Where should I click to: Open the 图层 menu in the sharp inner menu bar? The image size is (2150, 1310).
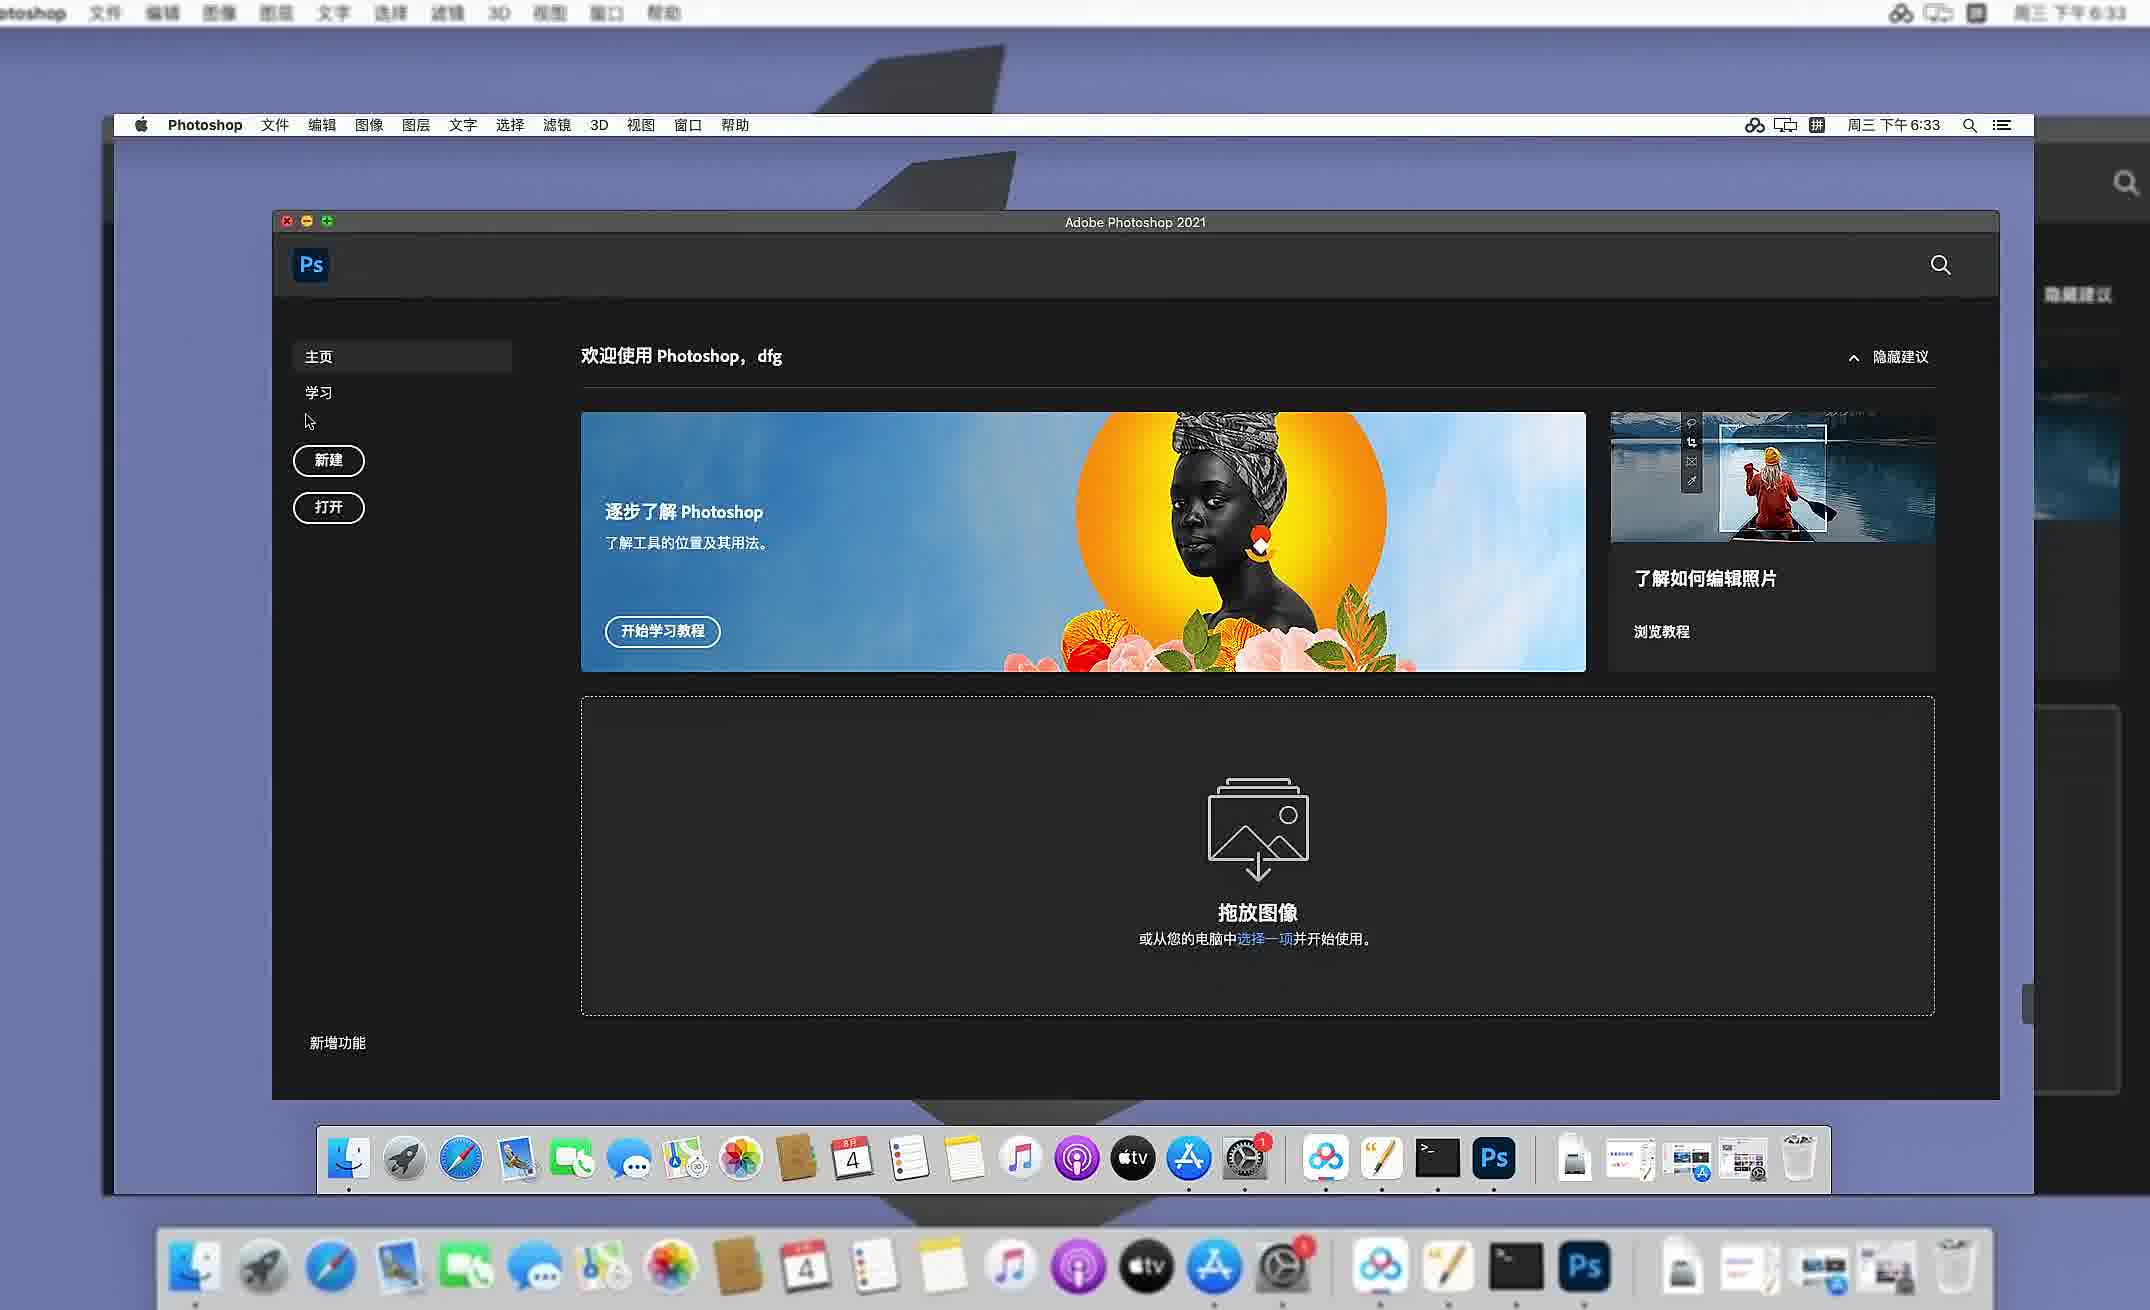(416, 125)
